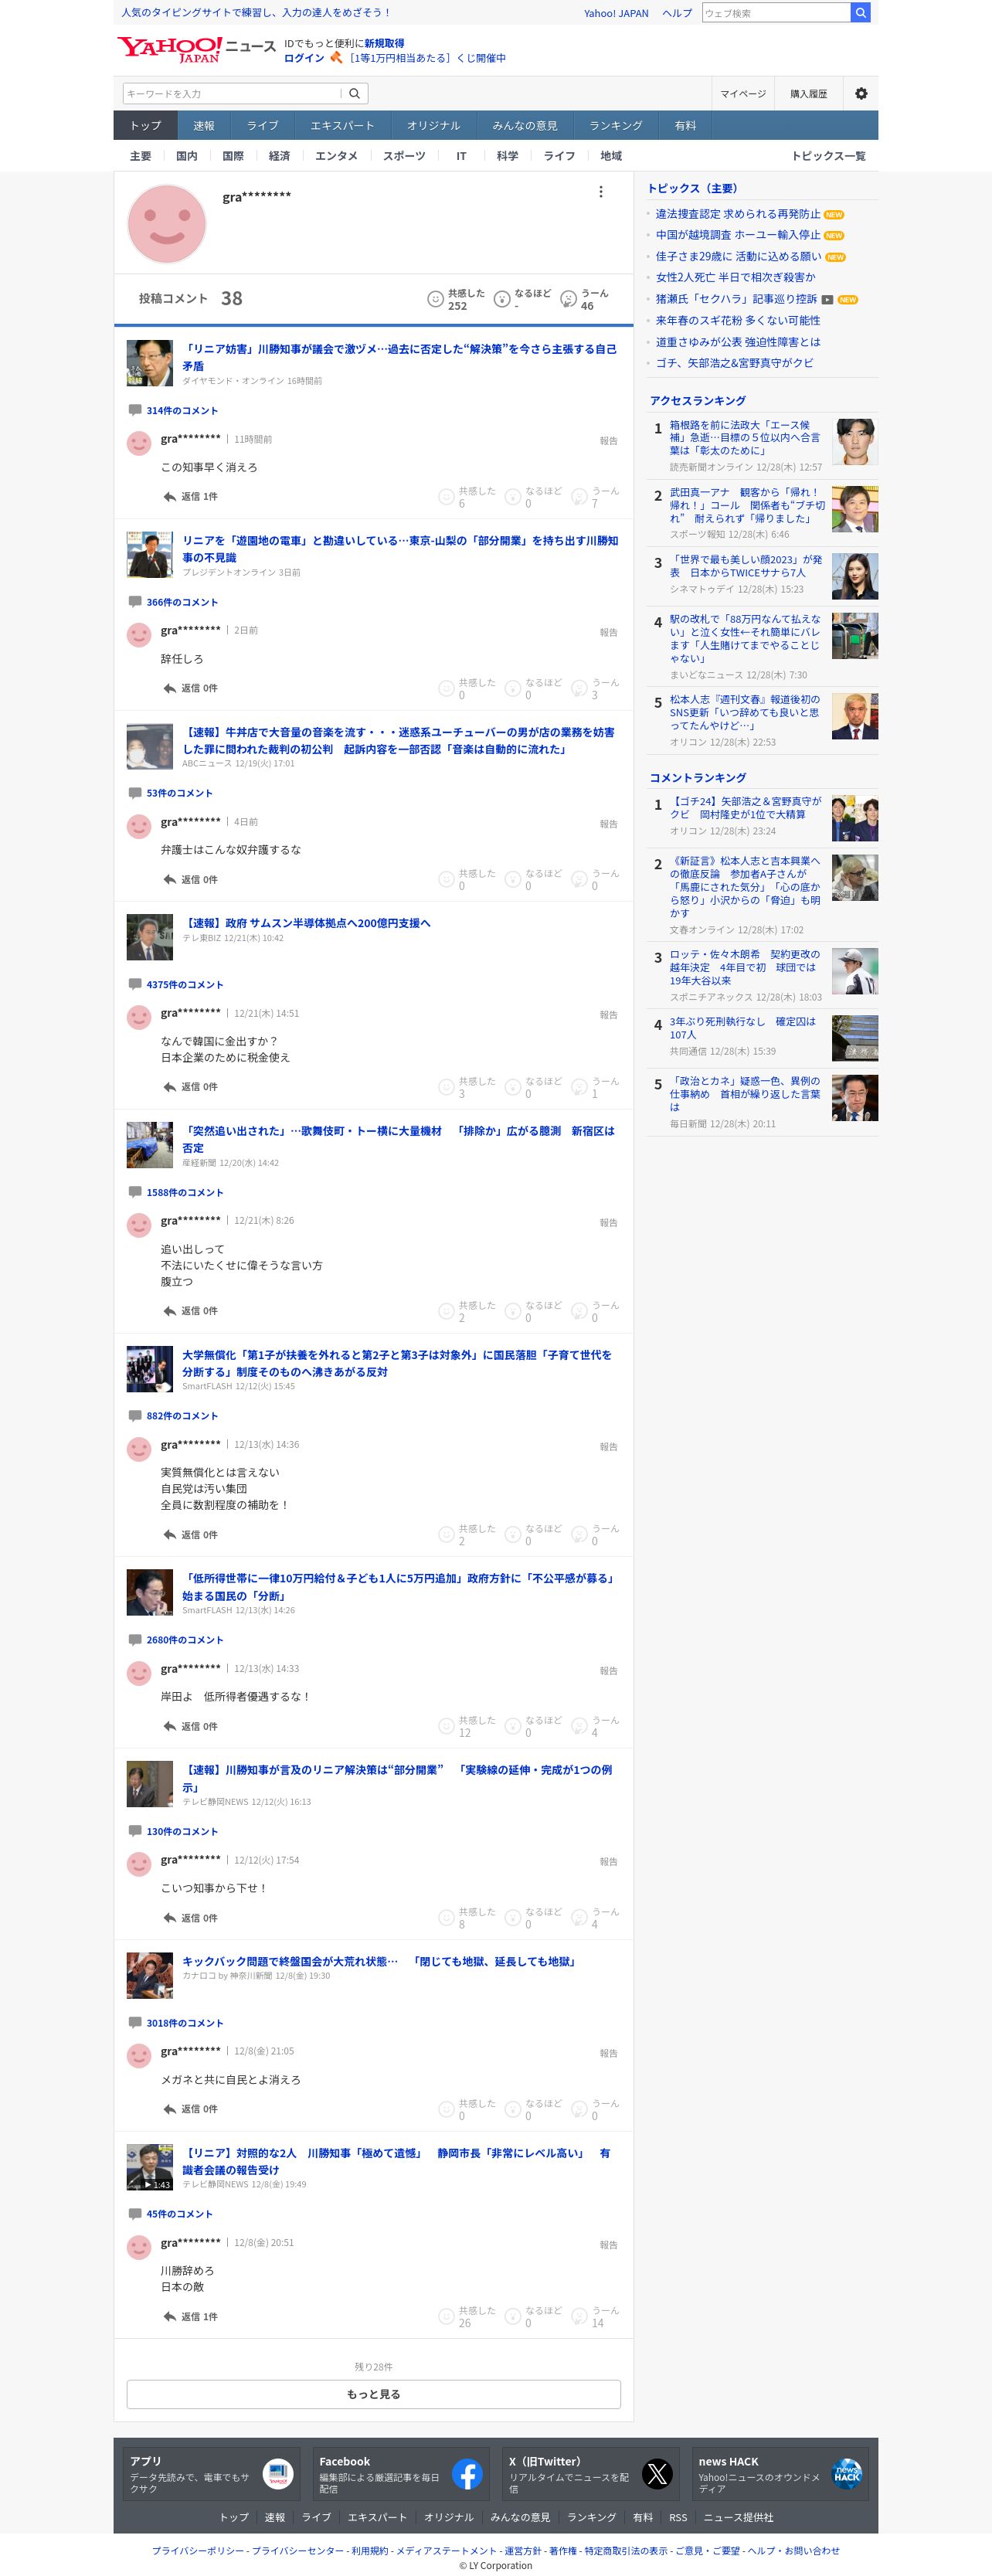Click the X (旧Twitter) logo icon
The image size is (992, 2576).
pos(657,2474)
